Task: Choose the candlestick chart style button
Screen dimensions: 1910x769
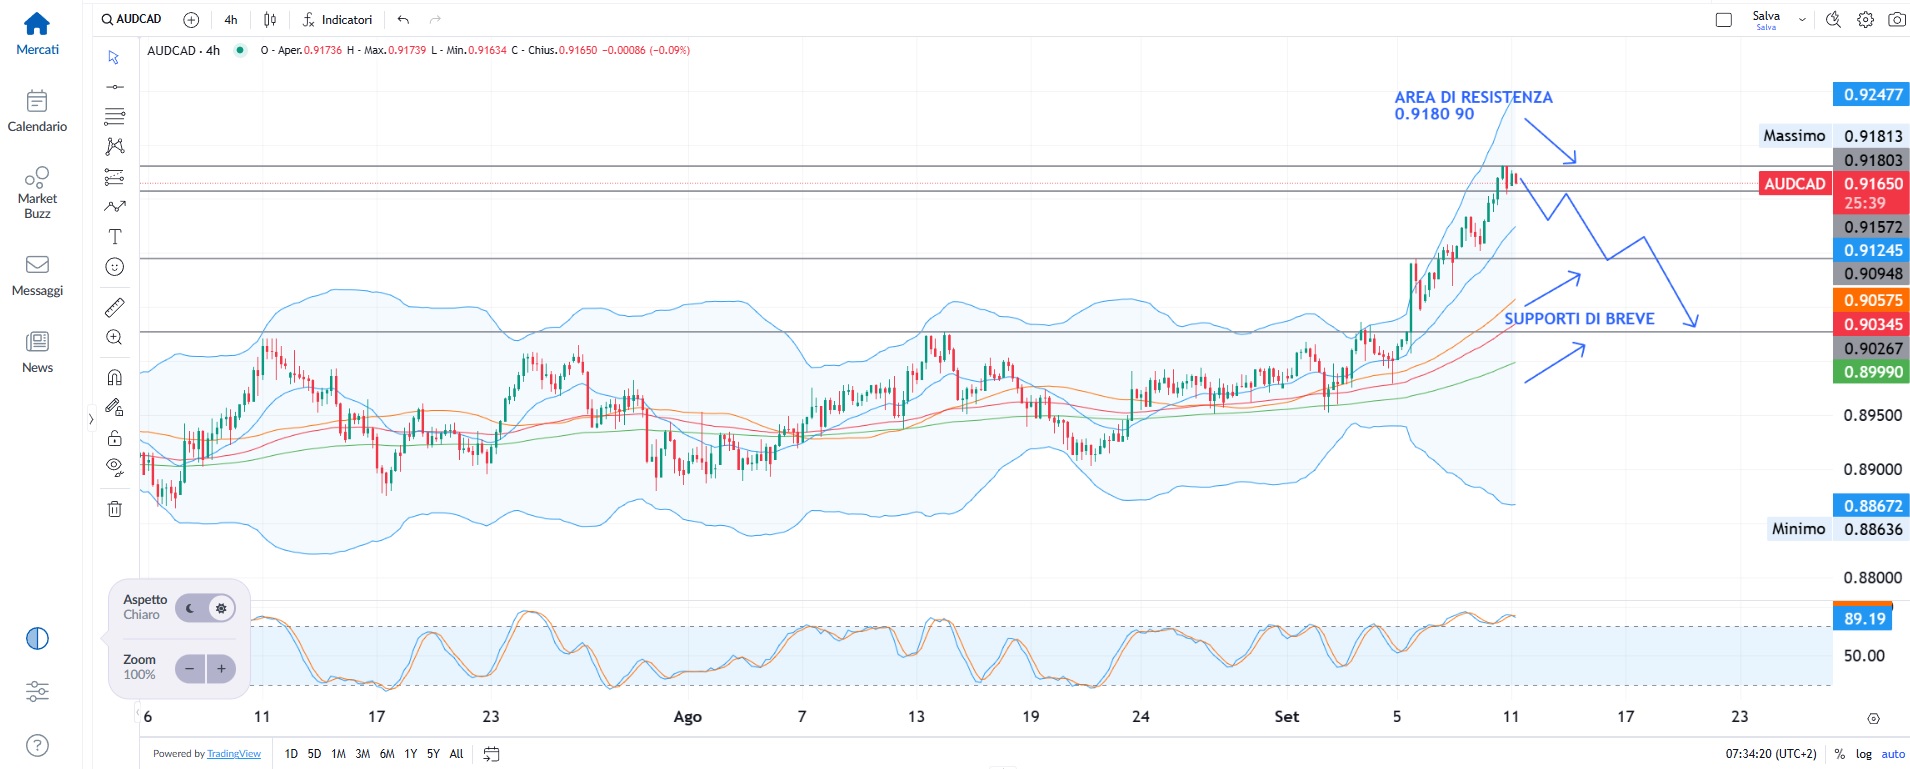Action: pos(270,19)
